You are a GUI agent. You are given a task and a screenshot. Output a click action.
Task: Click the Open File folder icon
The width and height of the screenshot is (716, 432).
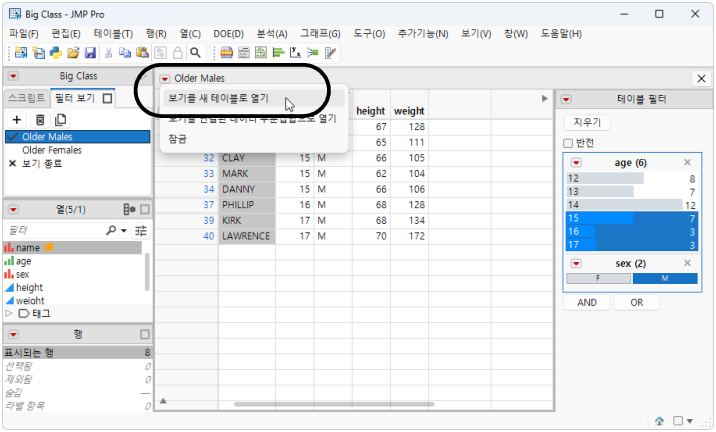73,53
